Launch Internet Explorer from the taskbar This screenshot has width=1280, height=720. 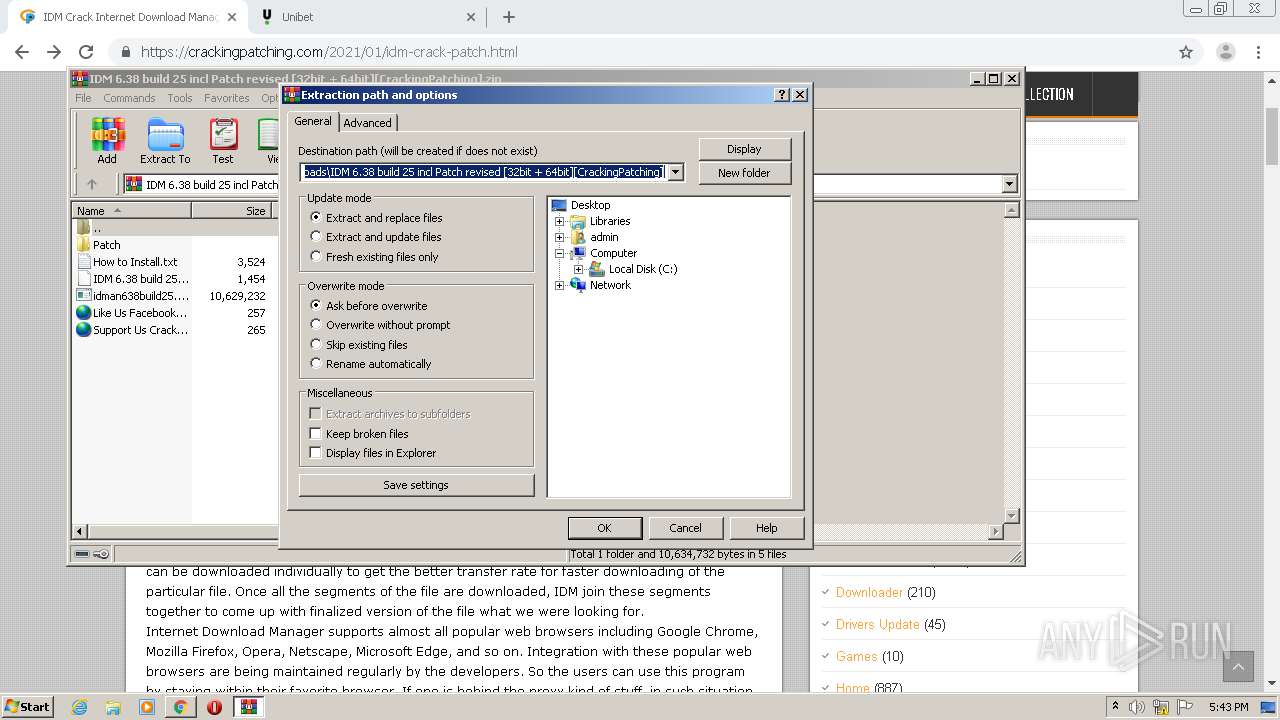tap(80, 707)
